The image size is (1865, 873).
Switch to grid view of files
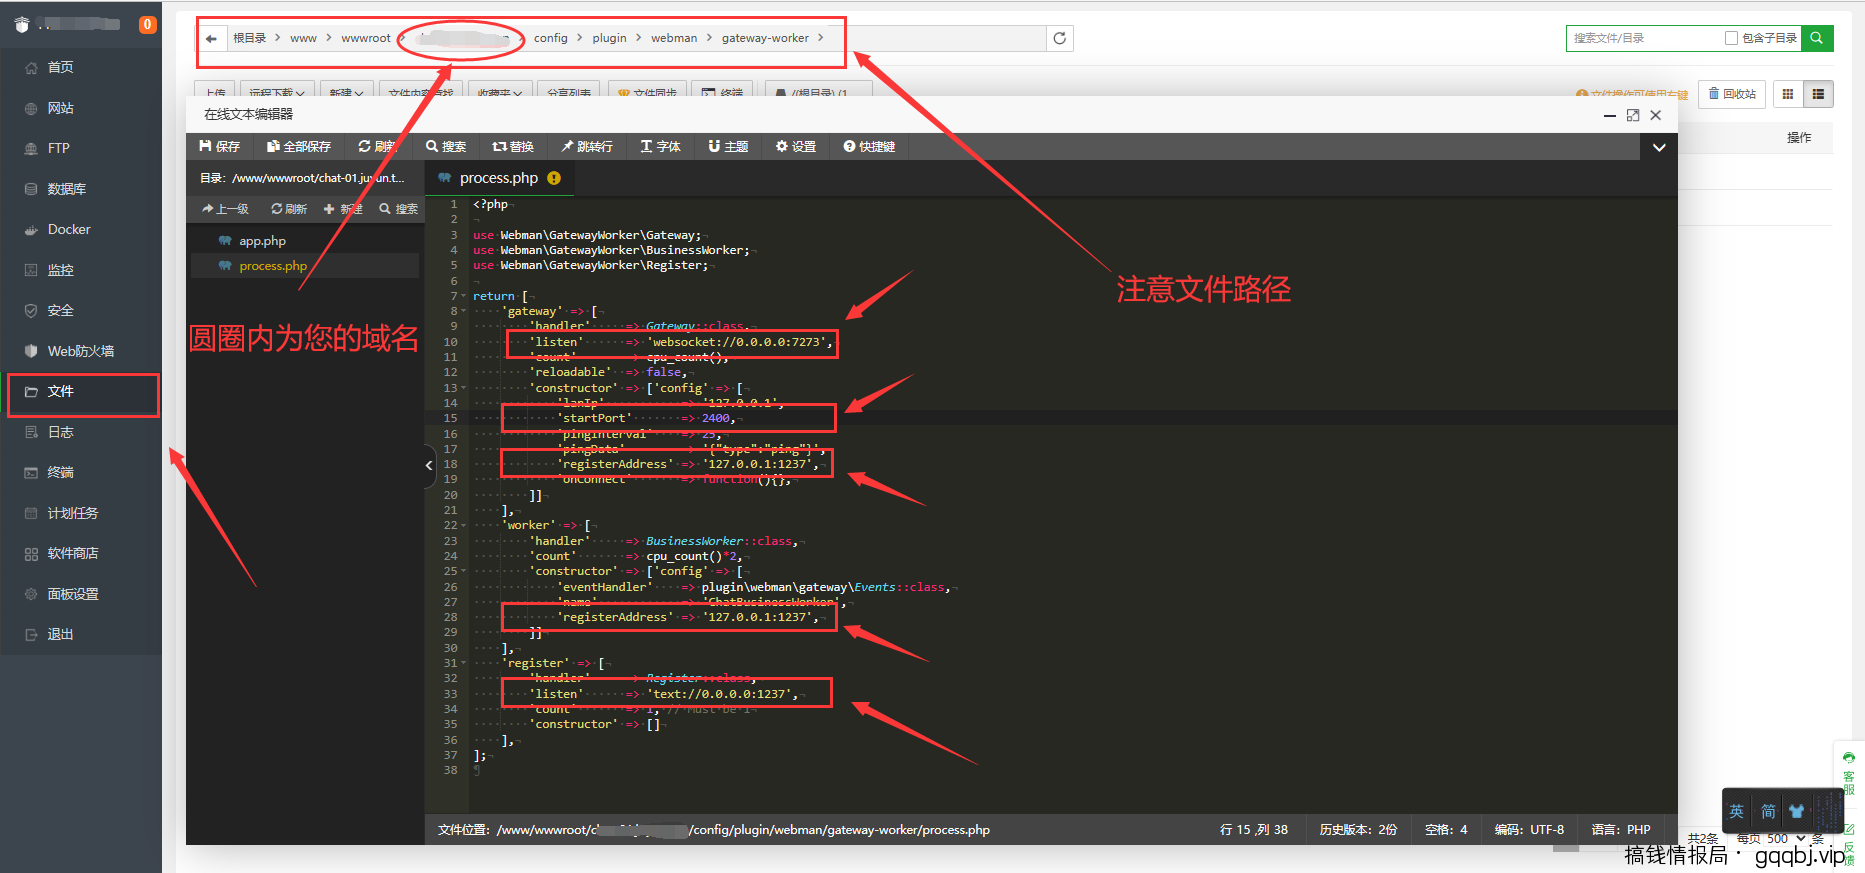tap(1788, 94)
